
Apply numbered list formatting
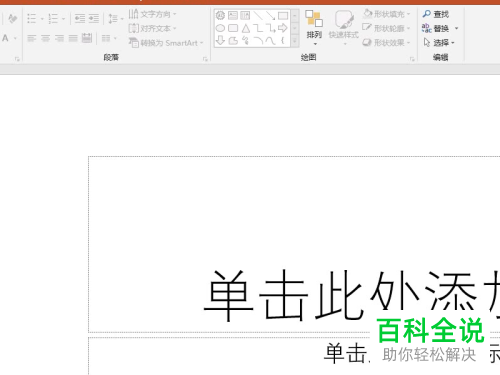click(53, 18)
